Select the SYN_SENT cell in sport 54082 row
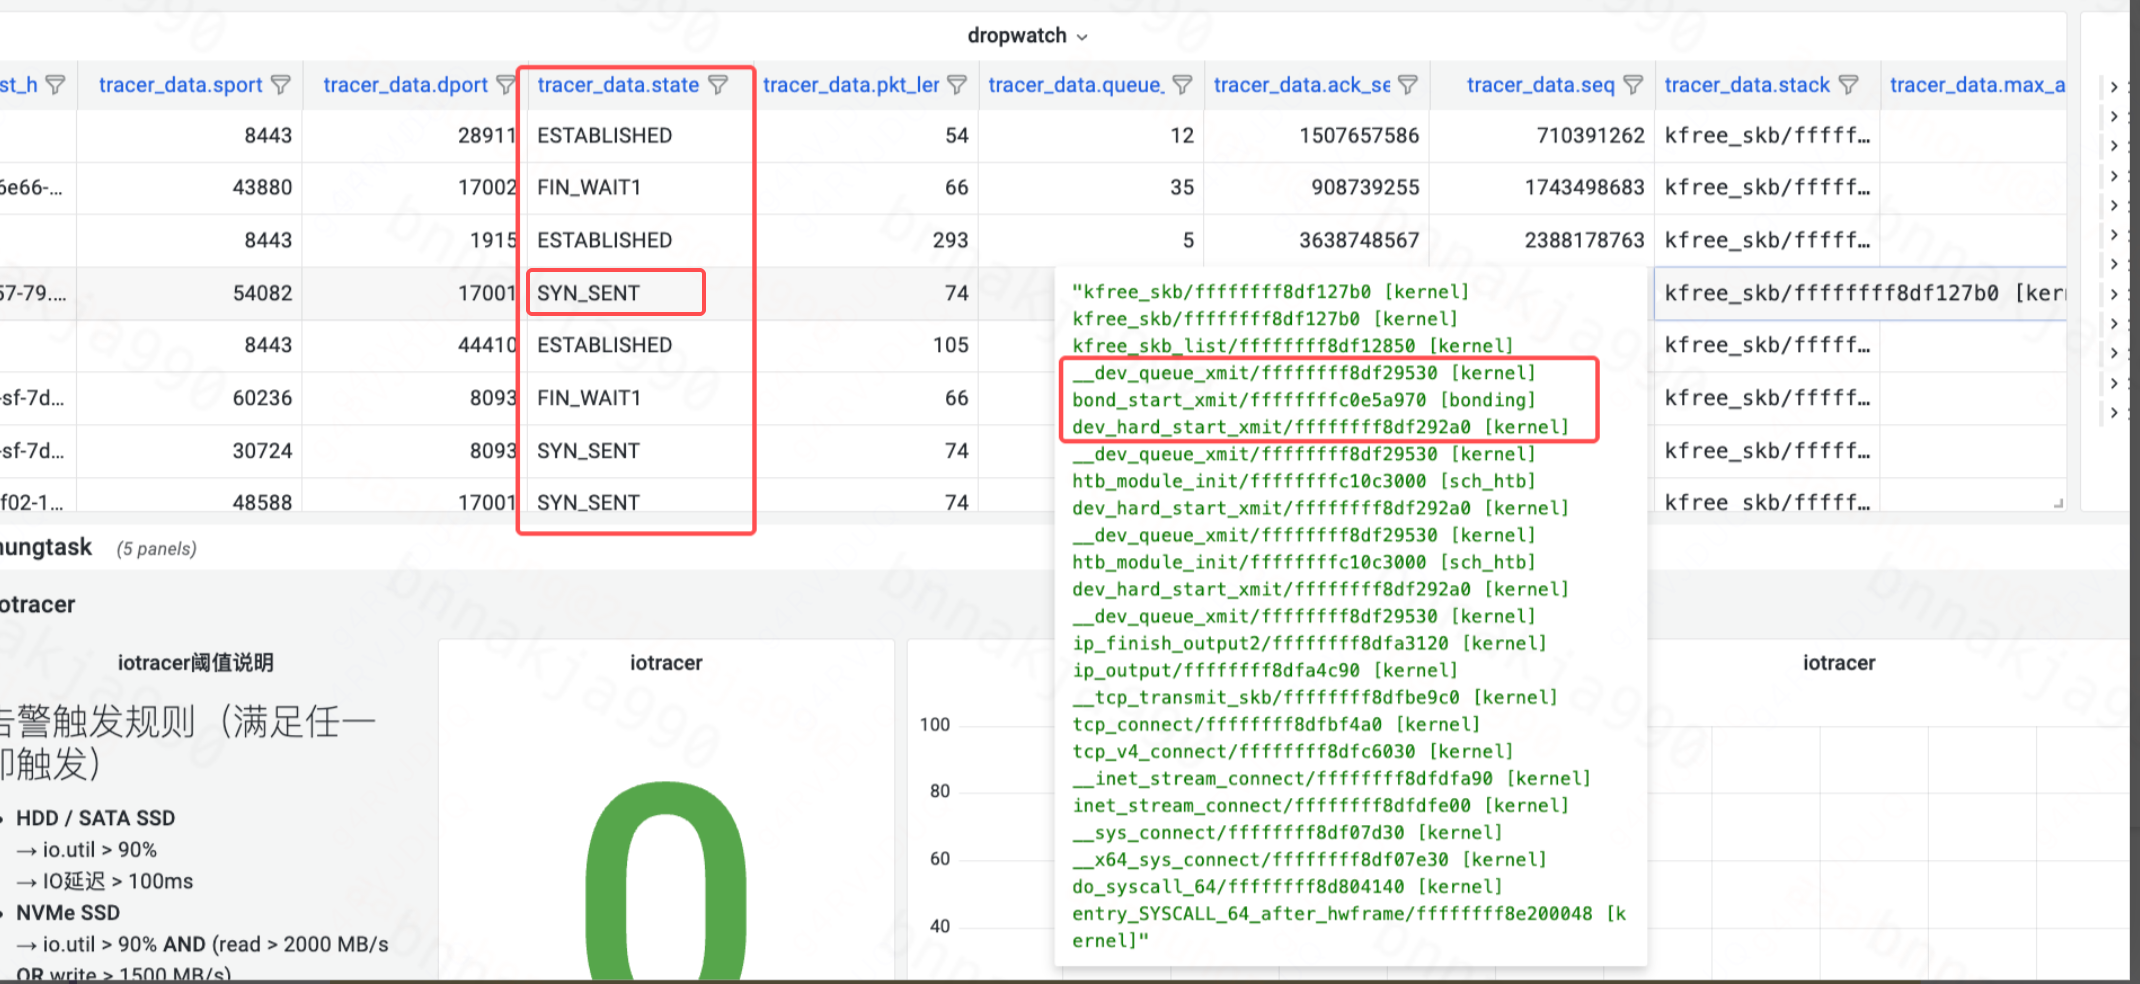This screenshot has width=2140, height=984. coord(588,293)
